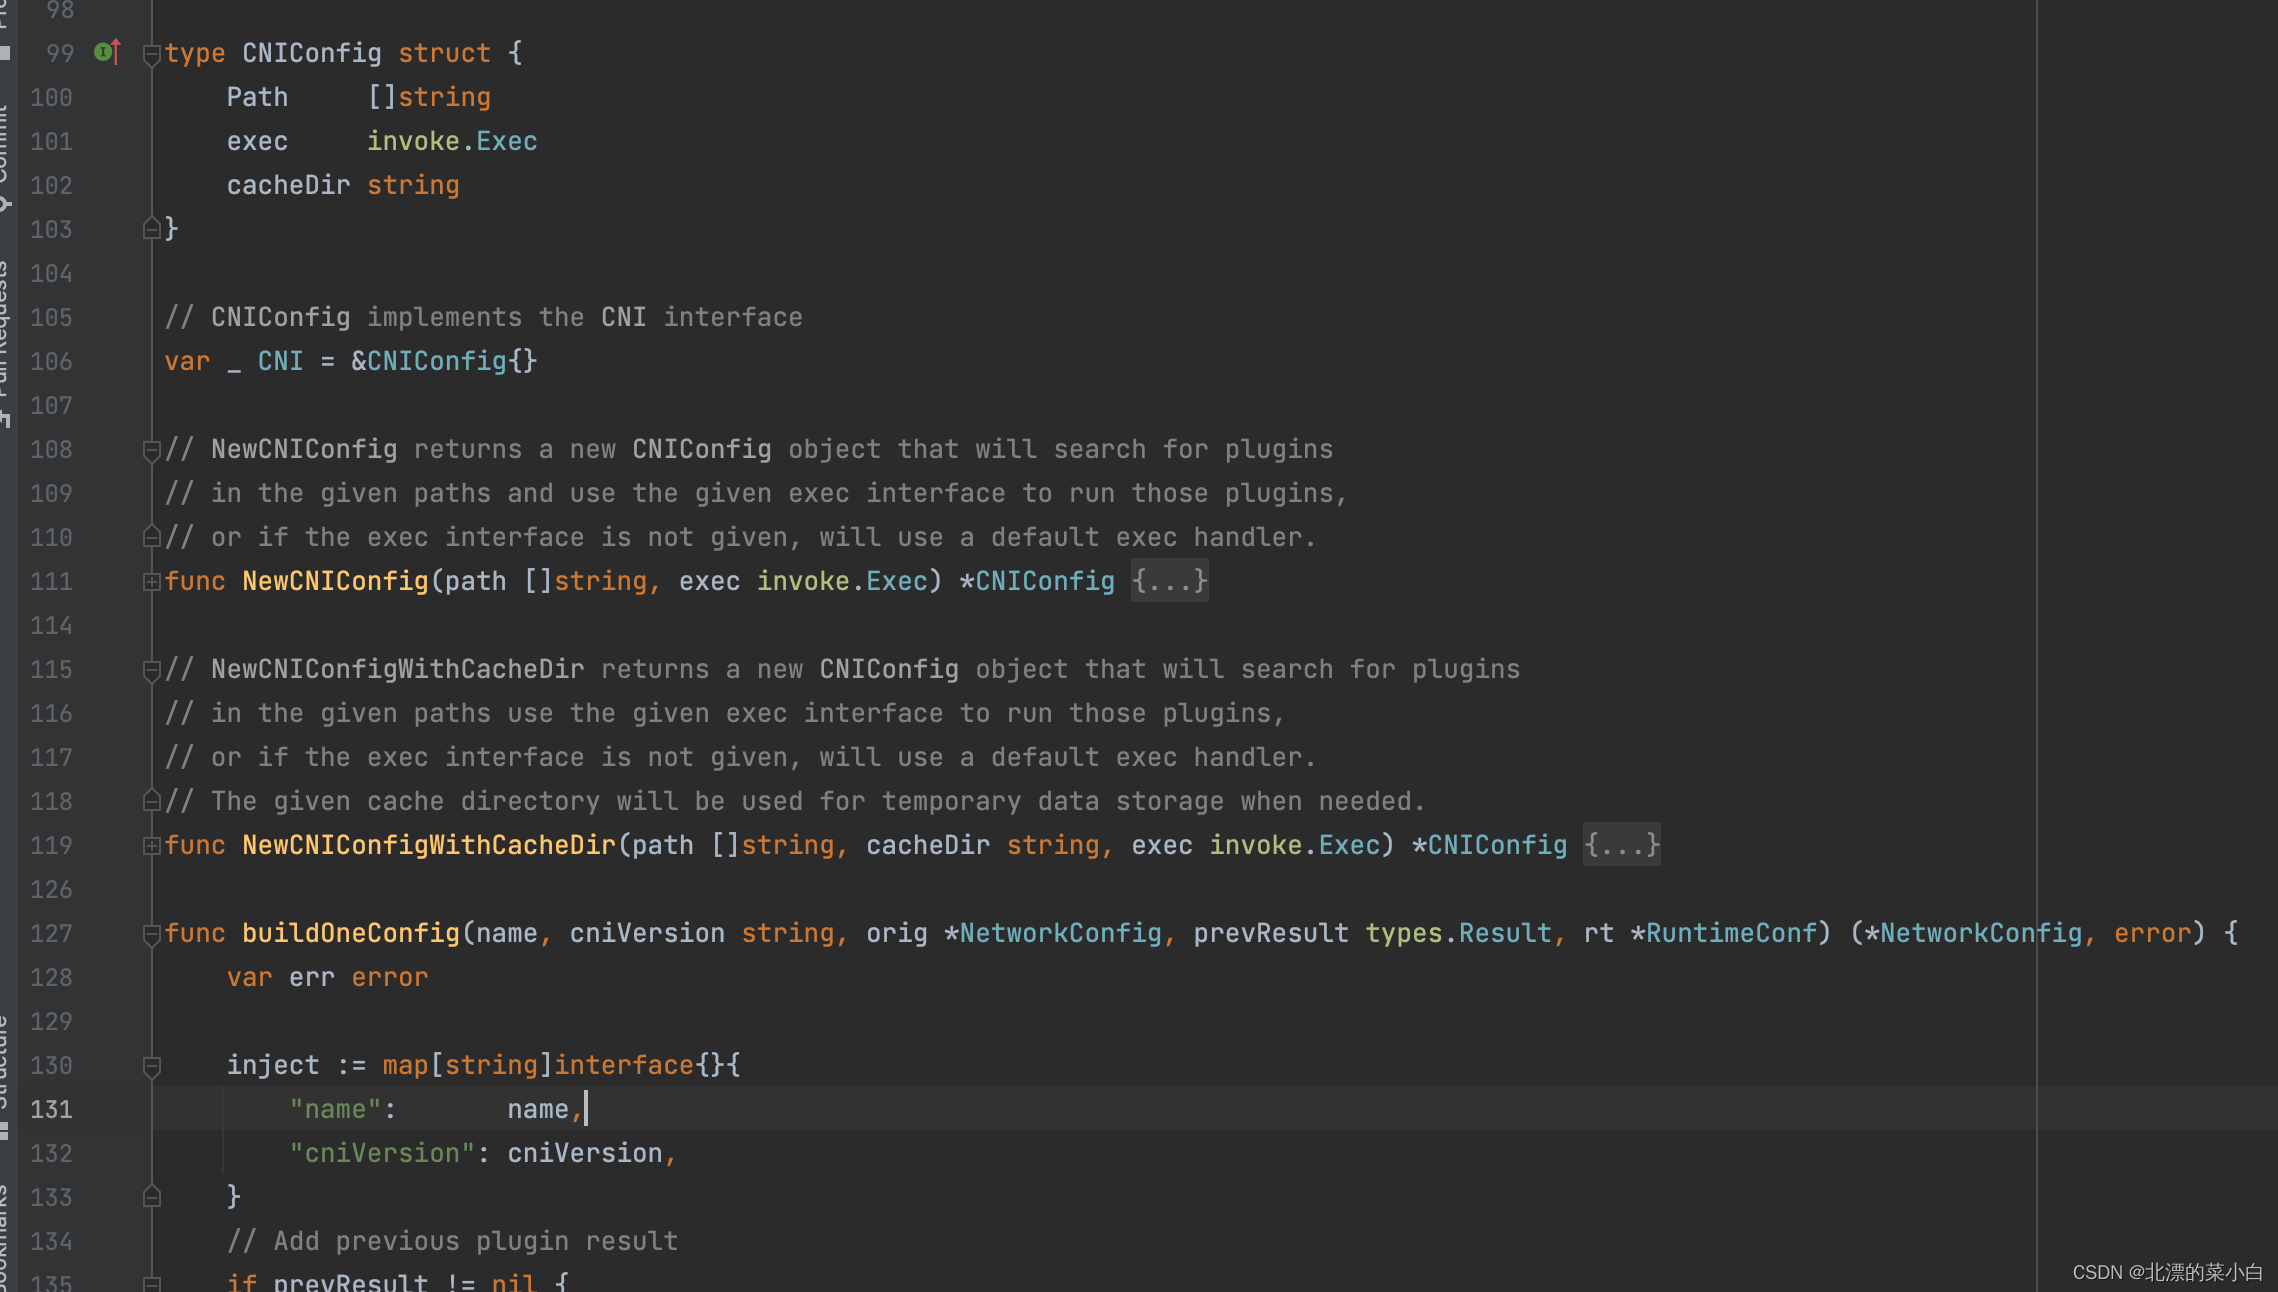
Task: Click the cacheDir parameter on line 119
Action: pyautogui.click(x=928, y=845)
